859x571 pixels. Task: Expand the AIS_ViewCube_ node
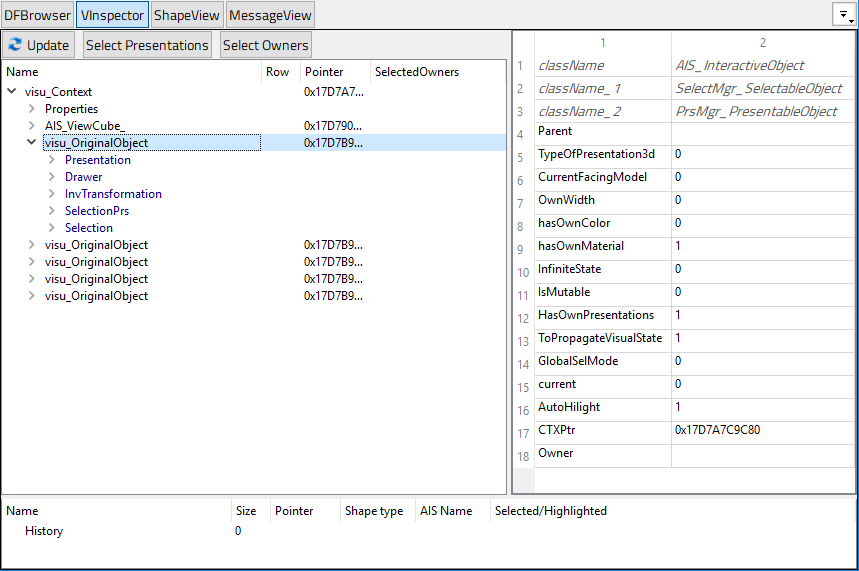pos(32,126)
